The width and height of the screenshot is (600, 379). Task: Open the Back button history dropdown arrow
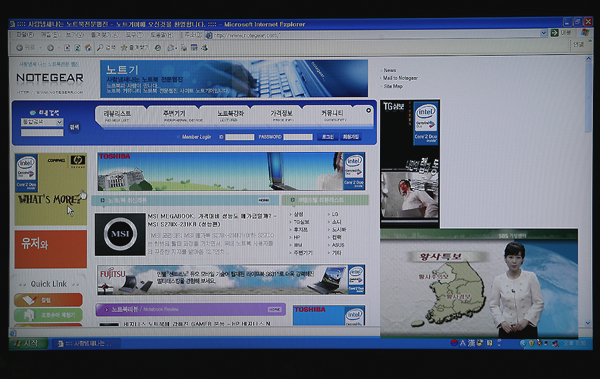tap(40, 48)
